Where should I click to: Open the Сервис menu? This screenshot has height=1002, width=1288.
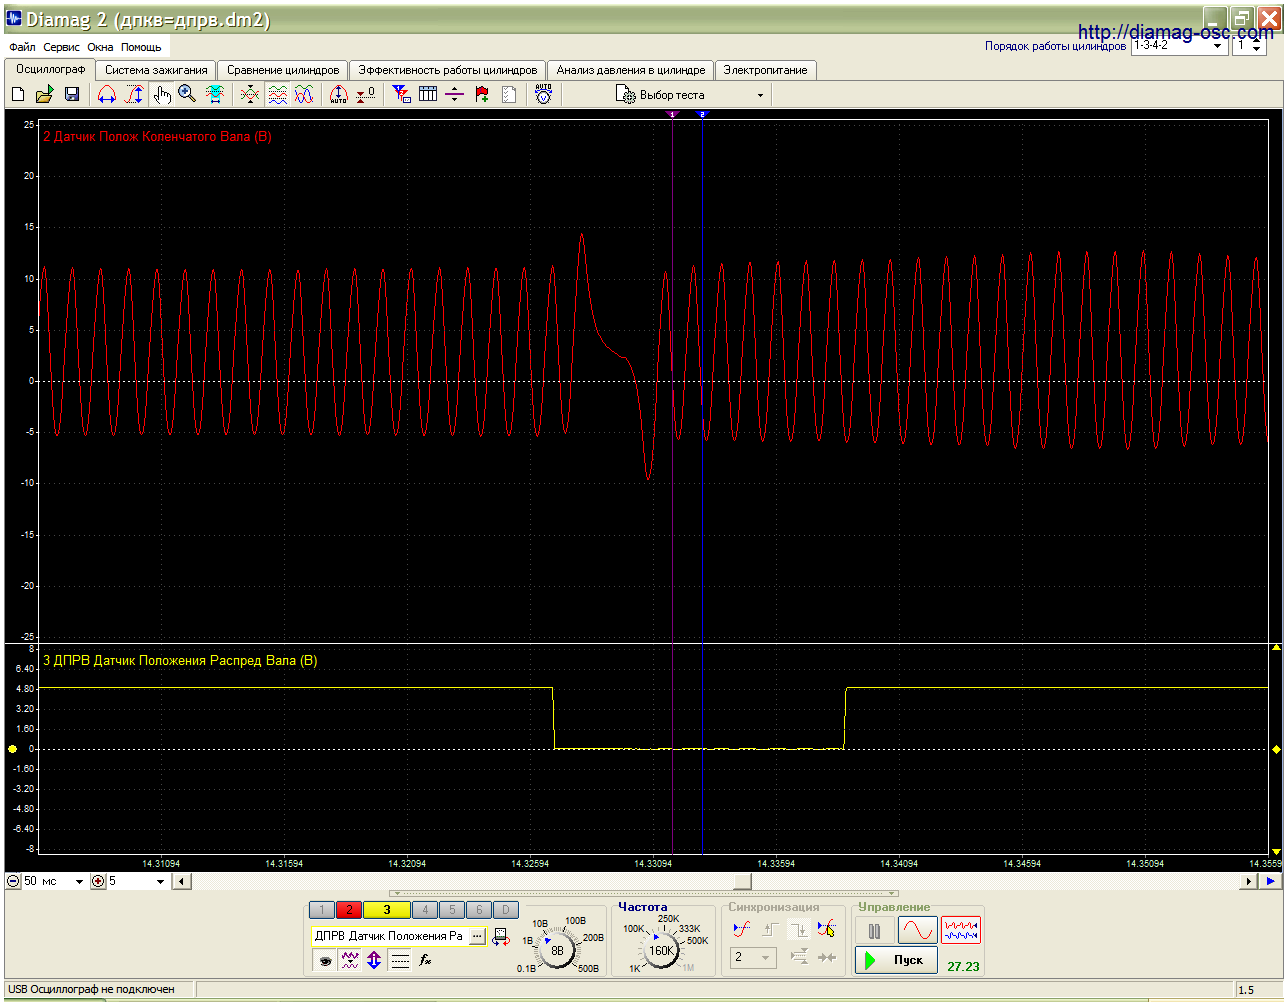(x=61, y=47)
